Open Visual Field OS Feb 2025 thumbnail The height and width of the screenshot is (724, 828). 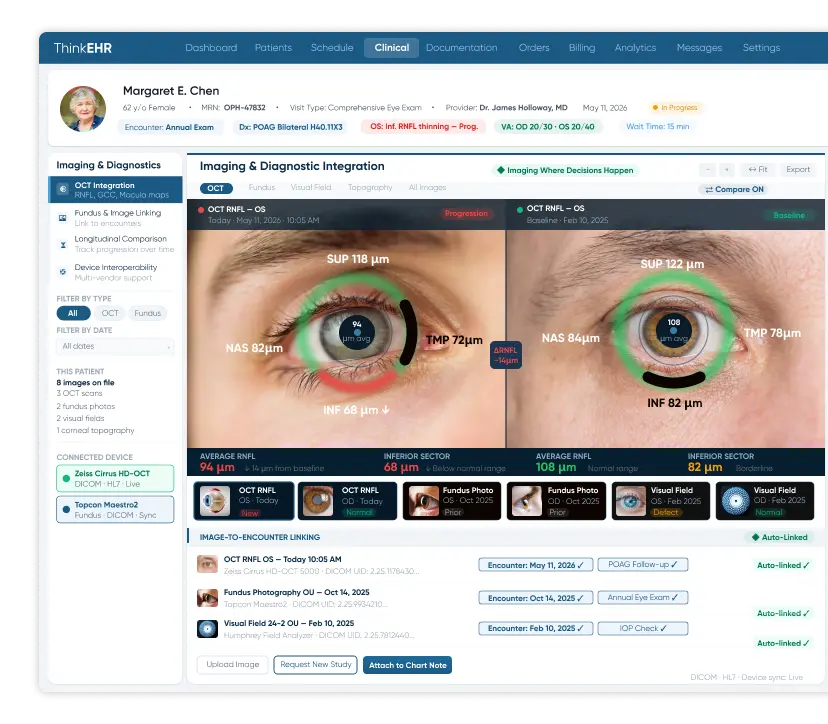coord(661,501)
